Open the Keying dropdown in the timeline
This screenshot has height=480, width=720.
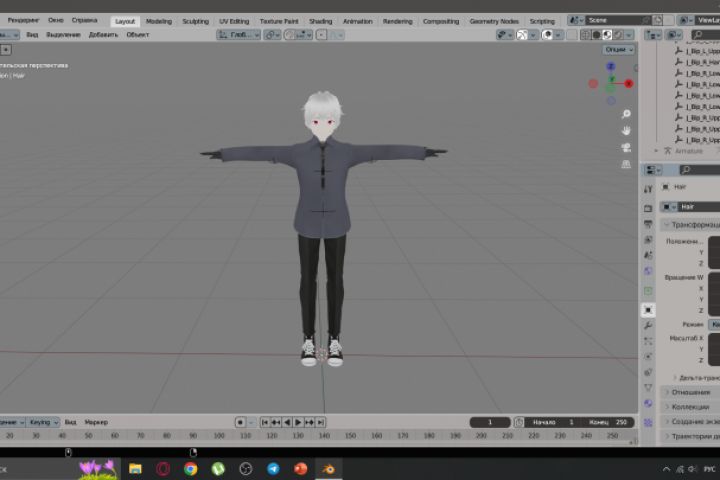click(x=43, y=422)
